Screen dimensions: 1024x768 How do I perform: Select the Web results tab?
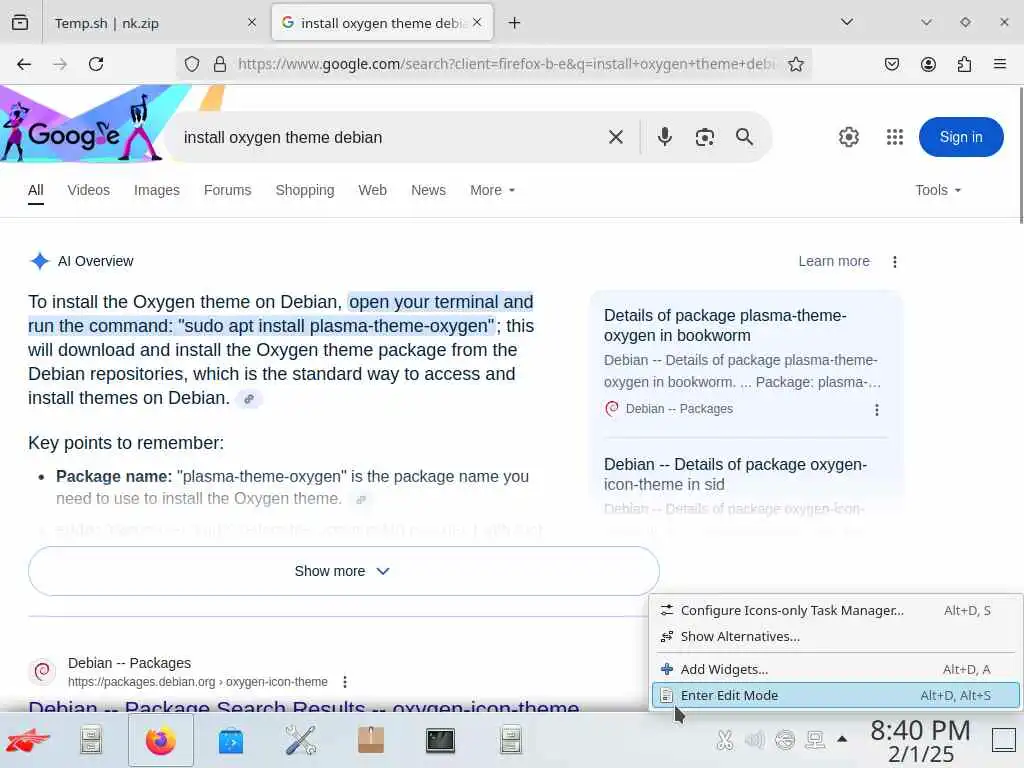point(372,190)
